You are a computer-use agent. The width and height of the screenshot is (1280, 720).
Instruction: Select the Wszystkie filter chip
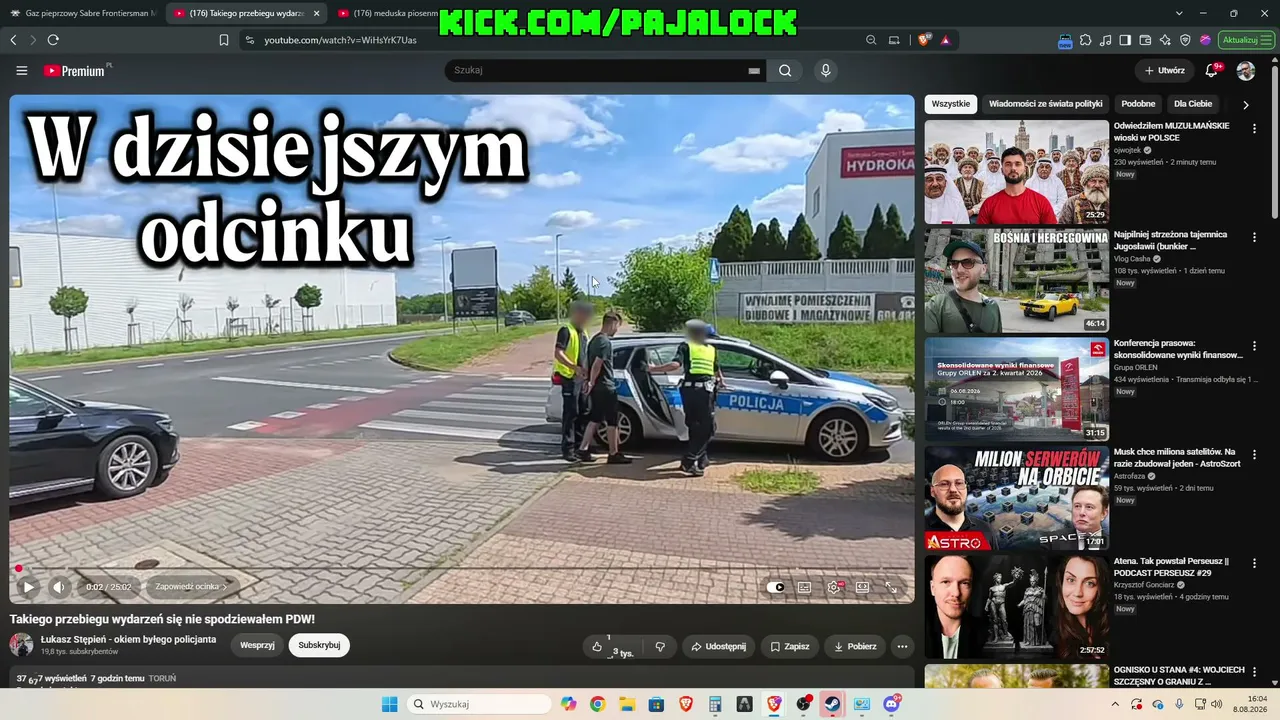point(950,104)
